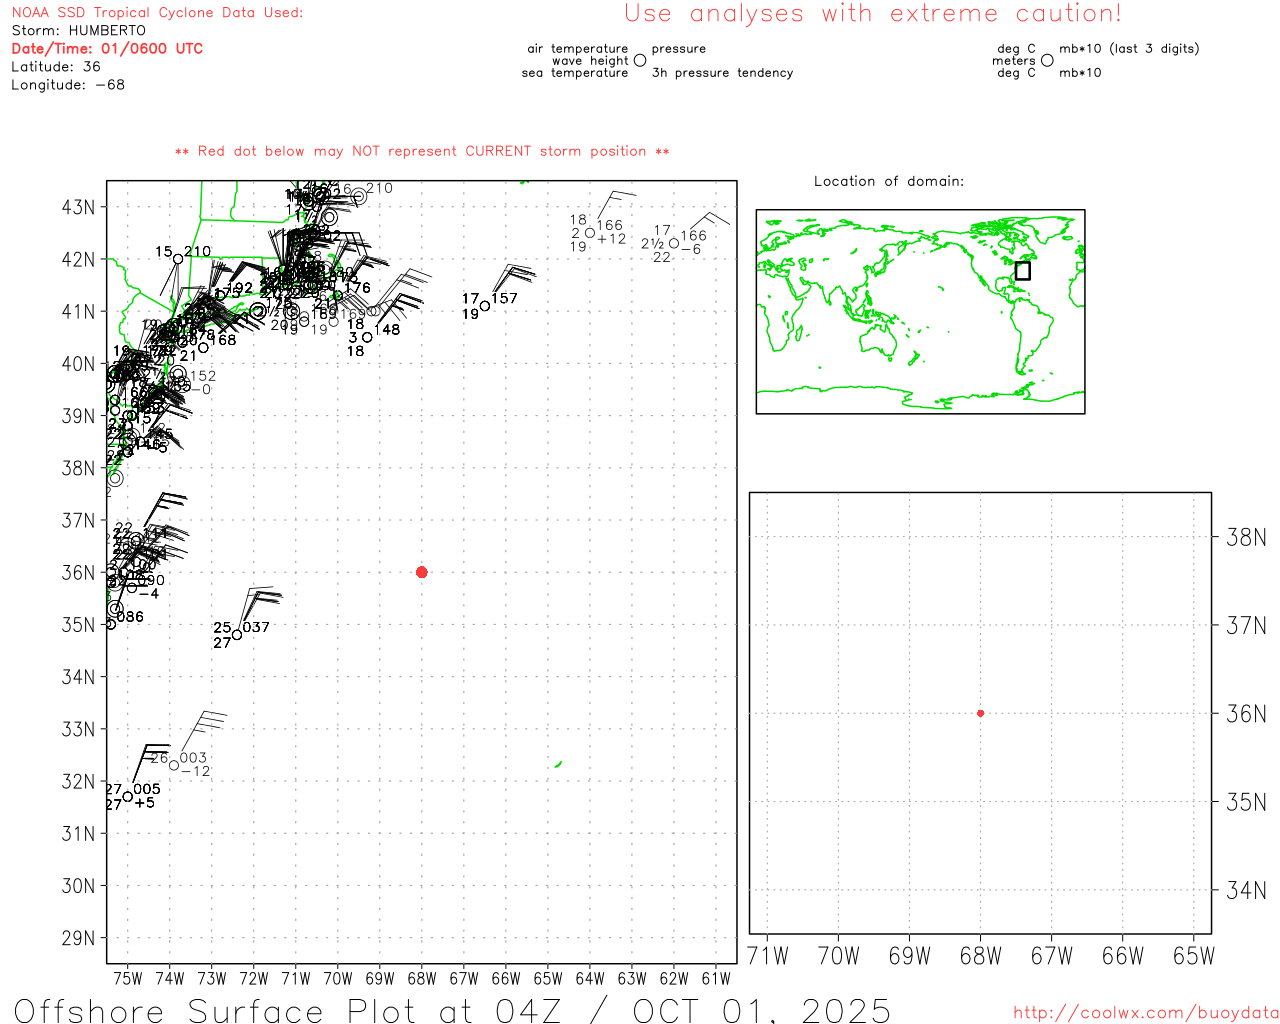Click the extreme caution warning heading
This screenshot has height=1024, width=1280.
click(x=872, y=14)
